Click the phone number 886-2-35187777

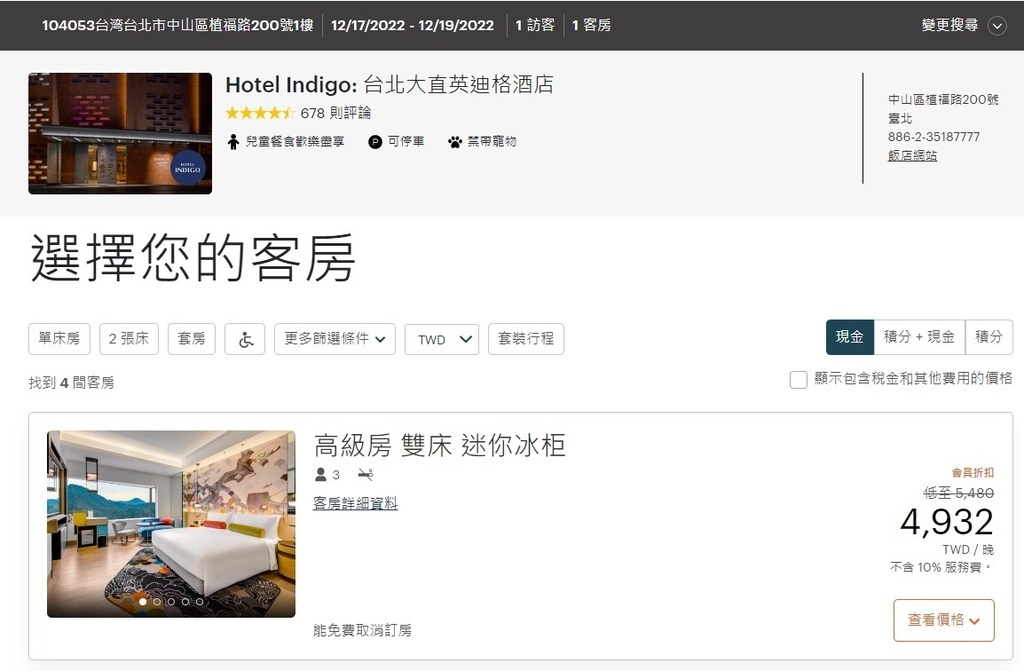click(933, 137)
